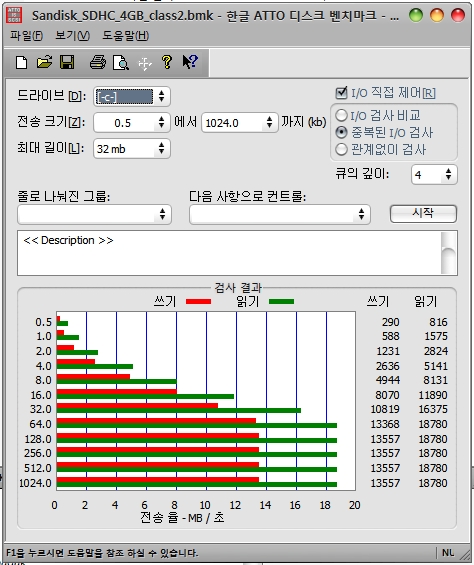Open a benchmark file with the folder icon
The image size is (474, 565).
[44, 62]
